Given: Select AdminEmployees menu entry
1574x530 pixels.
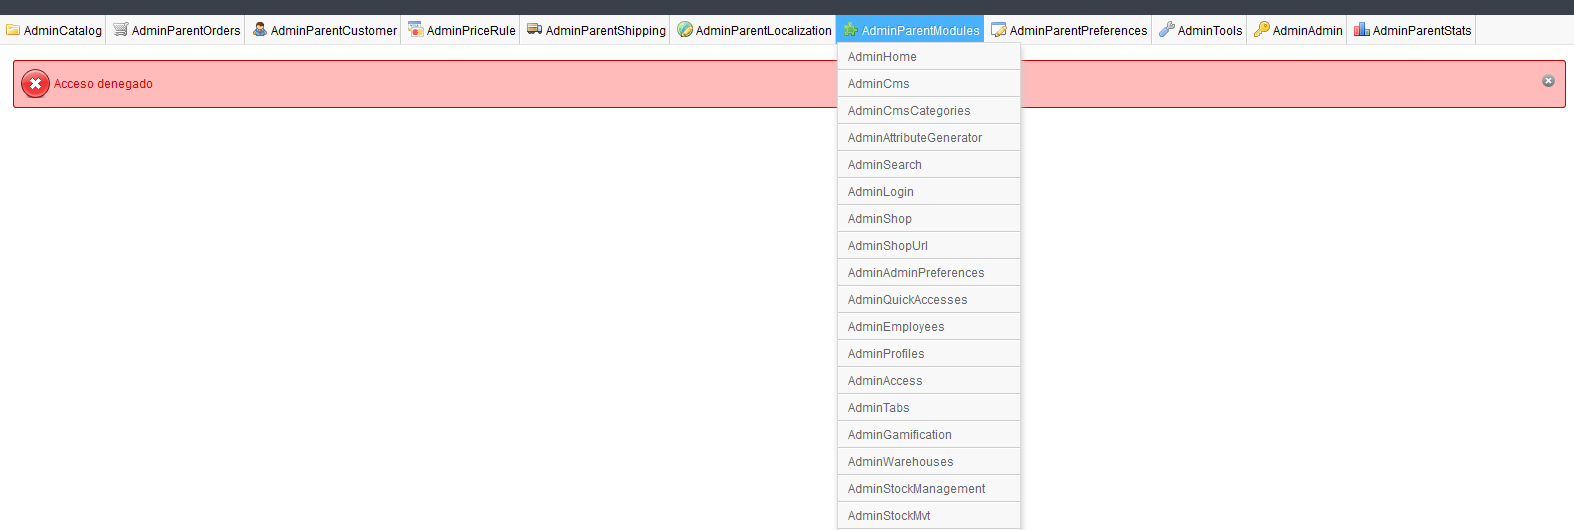Looking at the screenshot, I should (929, 327).
